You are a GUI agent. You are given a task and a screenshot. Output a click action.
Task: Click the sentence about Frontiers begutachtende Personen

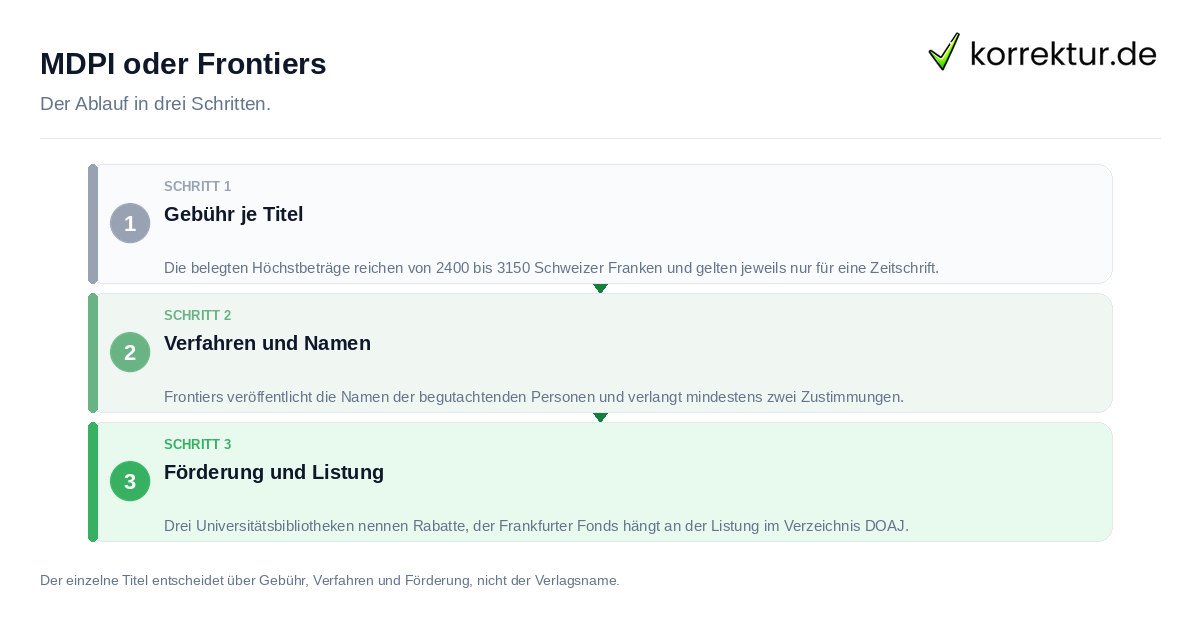pos(534,397)
